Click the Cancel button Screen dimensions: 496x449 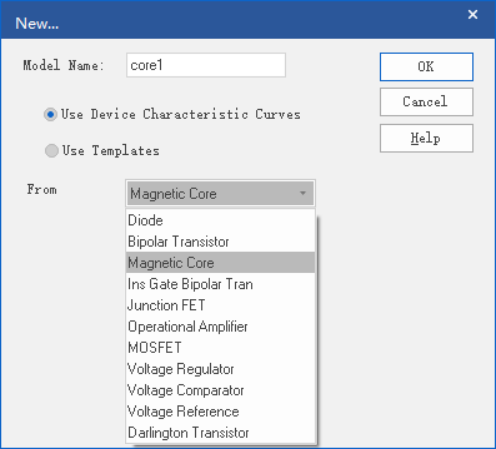coord(426,102)
